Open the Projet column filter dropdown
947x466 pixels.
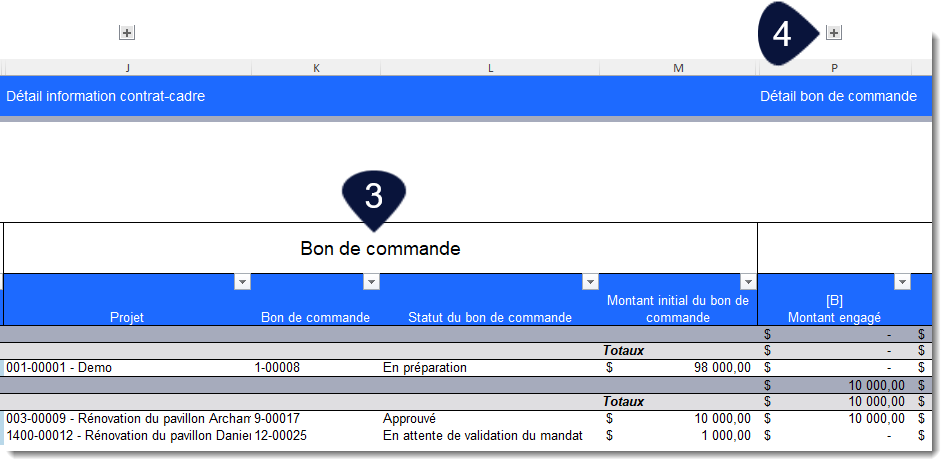click(242, 282)
